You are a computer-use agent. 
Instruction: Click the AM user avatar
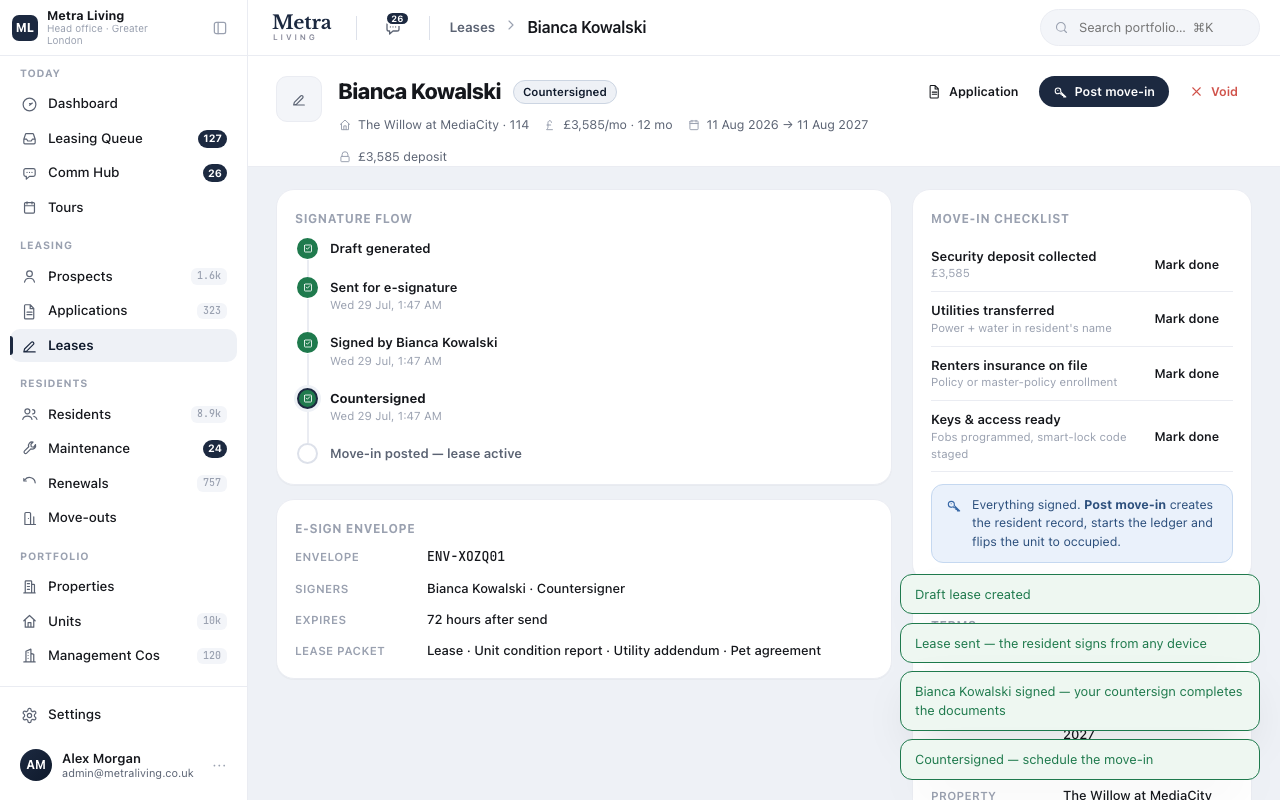36,765
